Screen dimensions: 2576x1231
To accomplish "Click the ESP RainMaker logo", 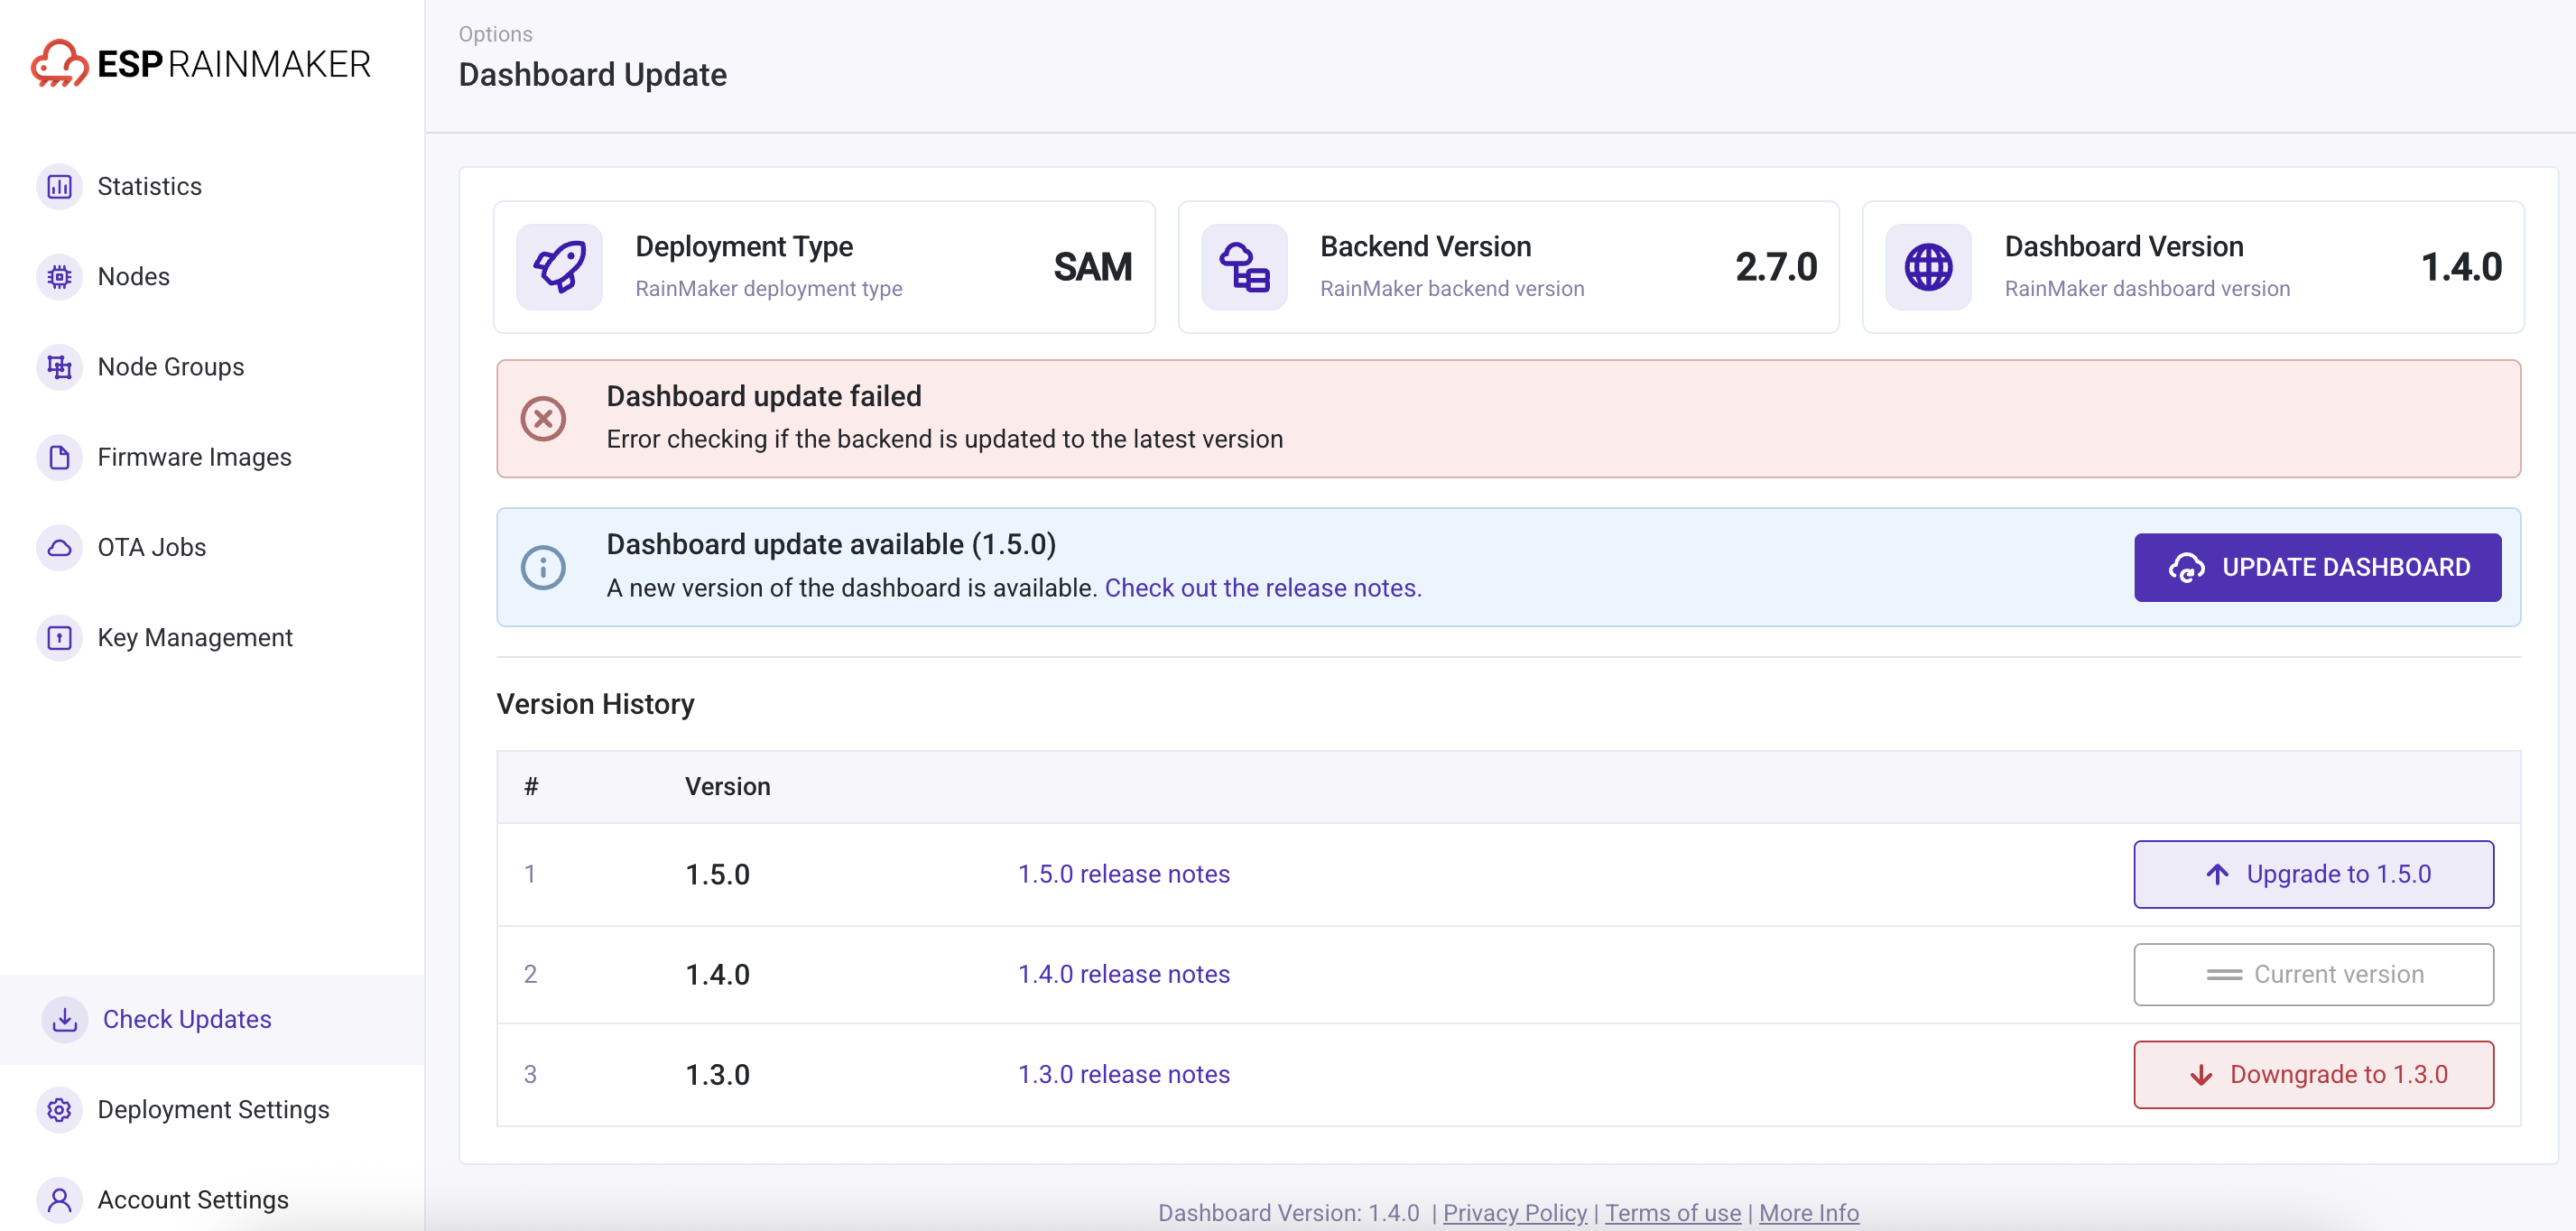I will coord(200,64).
